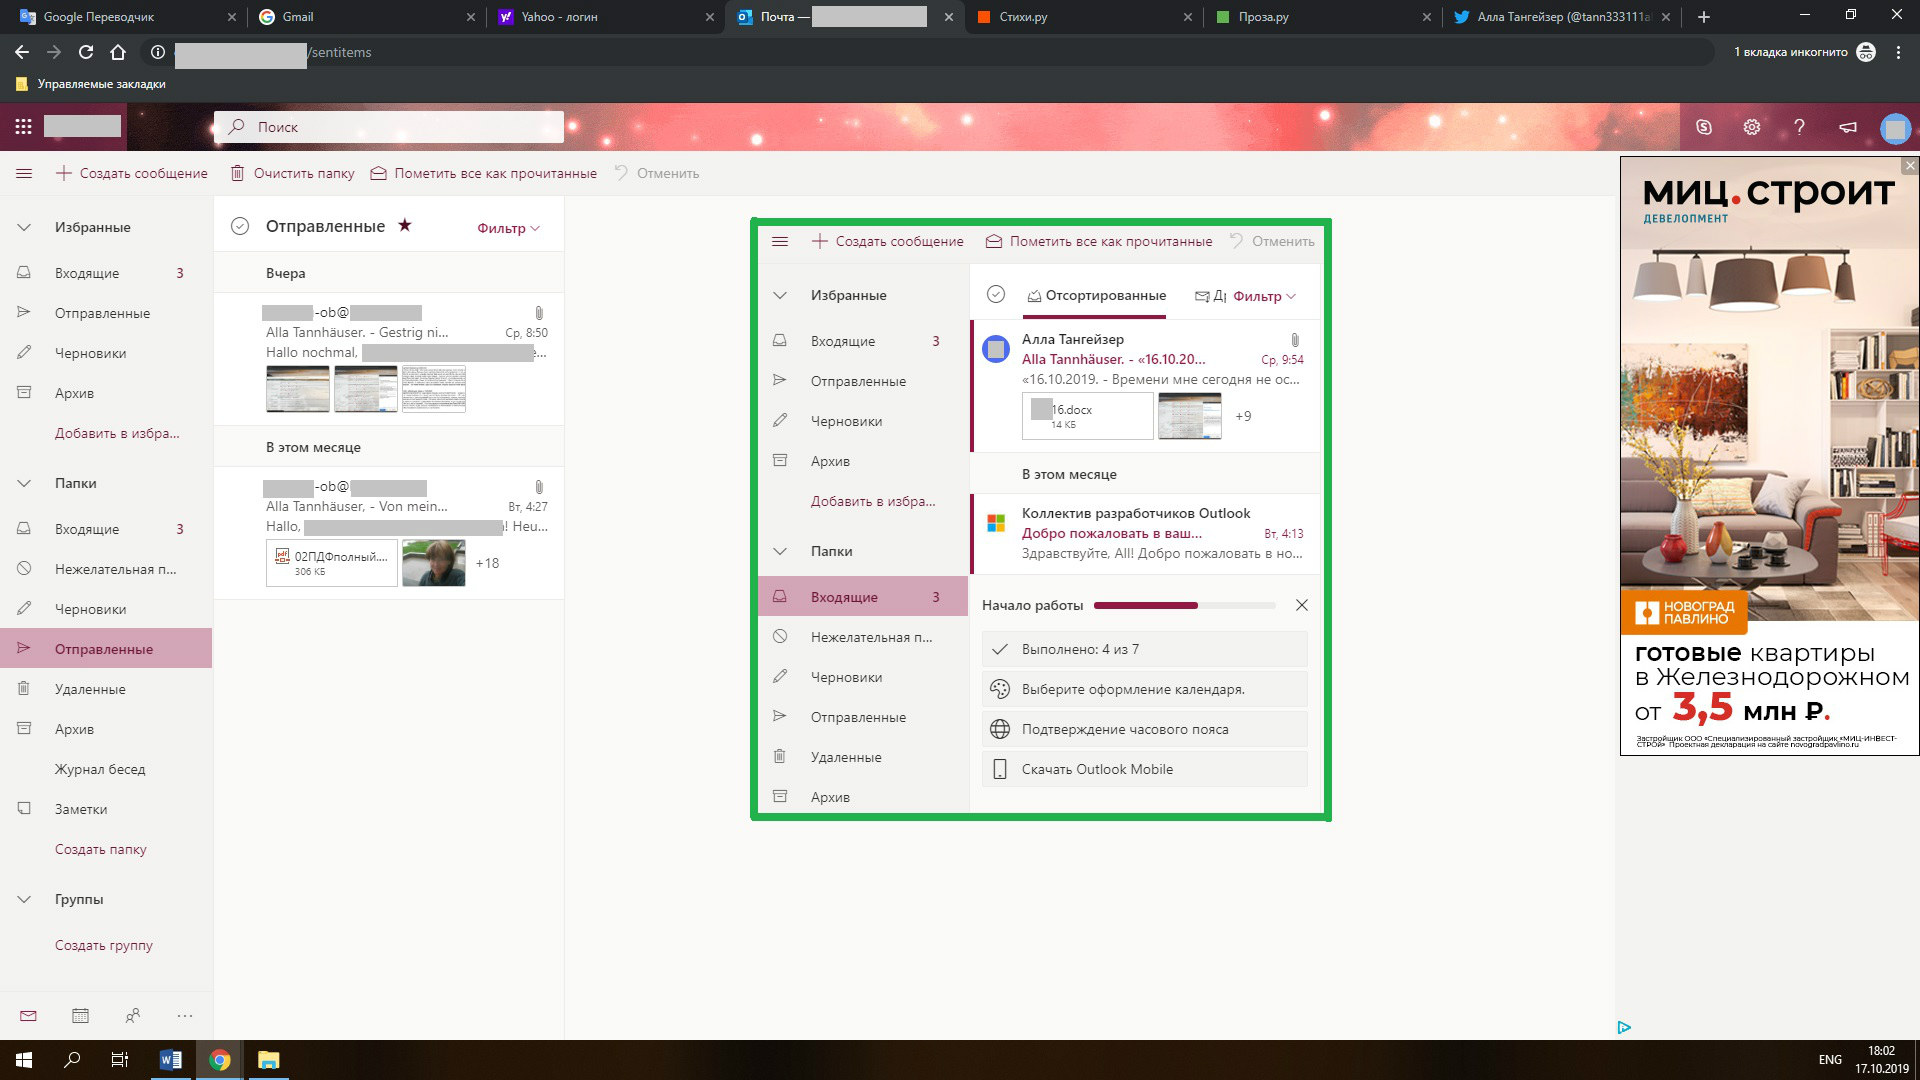This screenshot has height=1080, width=1920.
Task: Open Нежелательная п... folder in left pane
Action: (x=106, y=569)
